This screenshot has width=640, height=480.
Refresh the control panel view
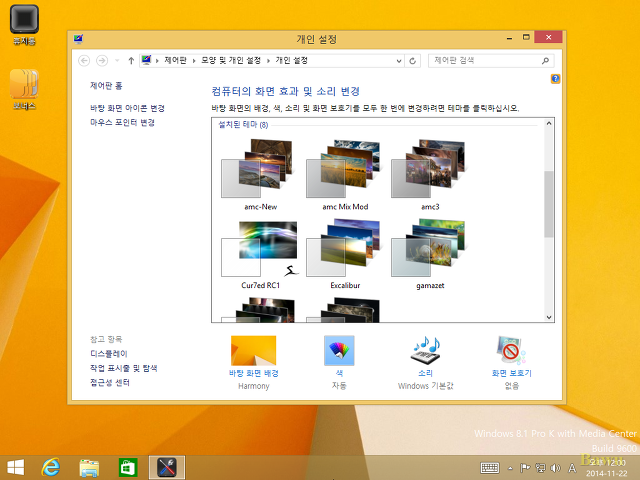(412, 61)
